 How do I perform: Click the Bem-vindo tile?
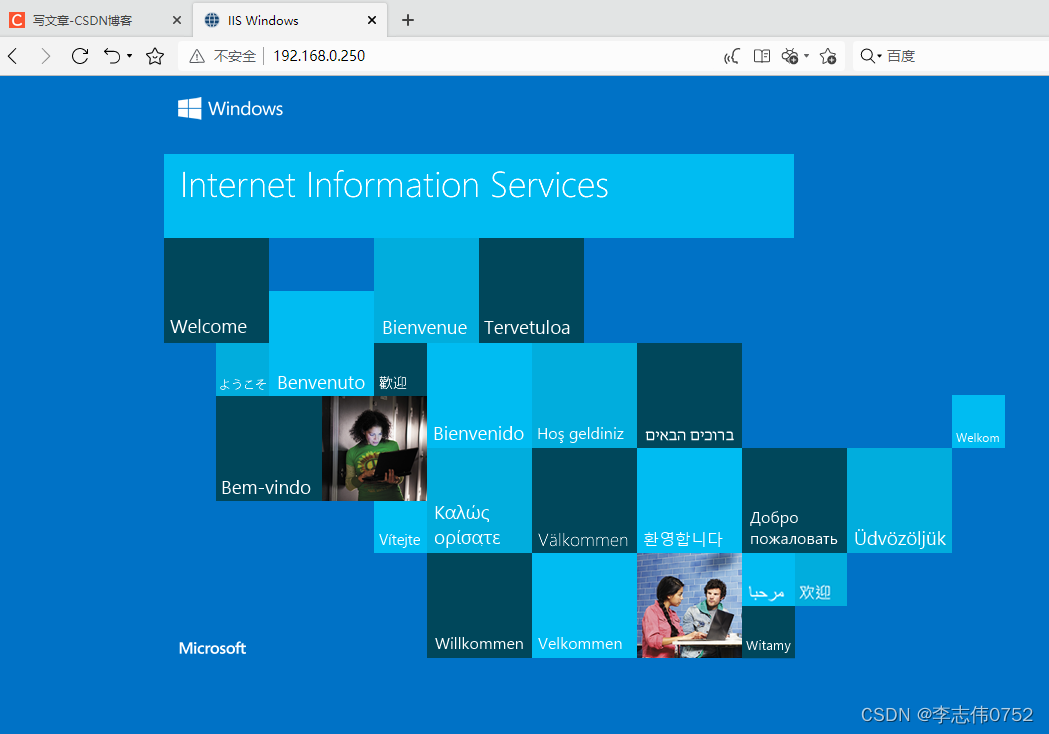click(x=269, y=448)
